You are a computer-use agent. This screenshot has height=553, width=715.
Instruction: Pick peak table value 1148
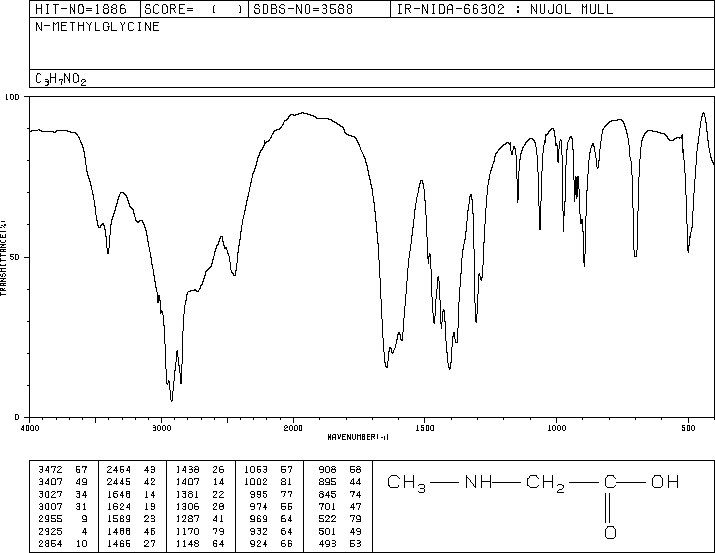tap(187, 543)
